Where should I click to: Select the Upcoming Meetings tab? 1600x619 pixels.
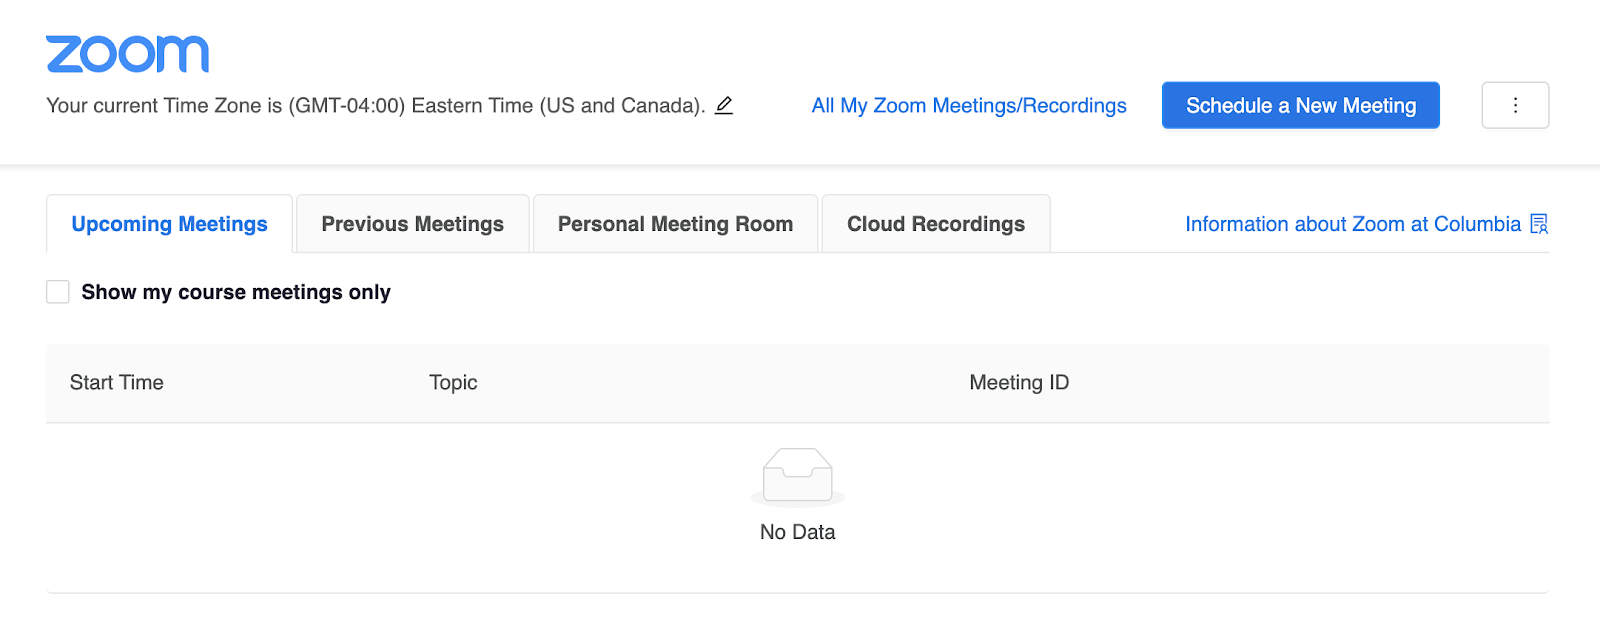(x=170, y=224)
